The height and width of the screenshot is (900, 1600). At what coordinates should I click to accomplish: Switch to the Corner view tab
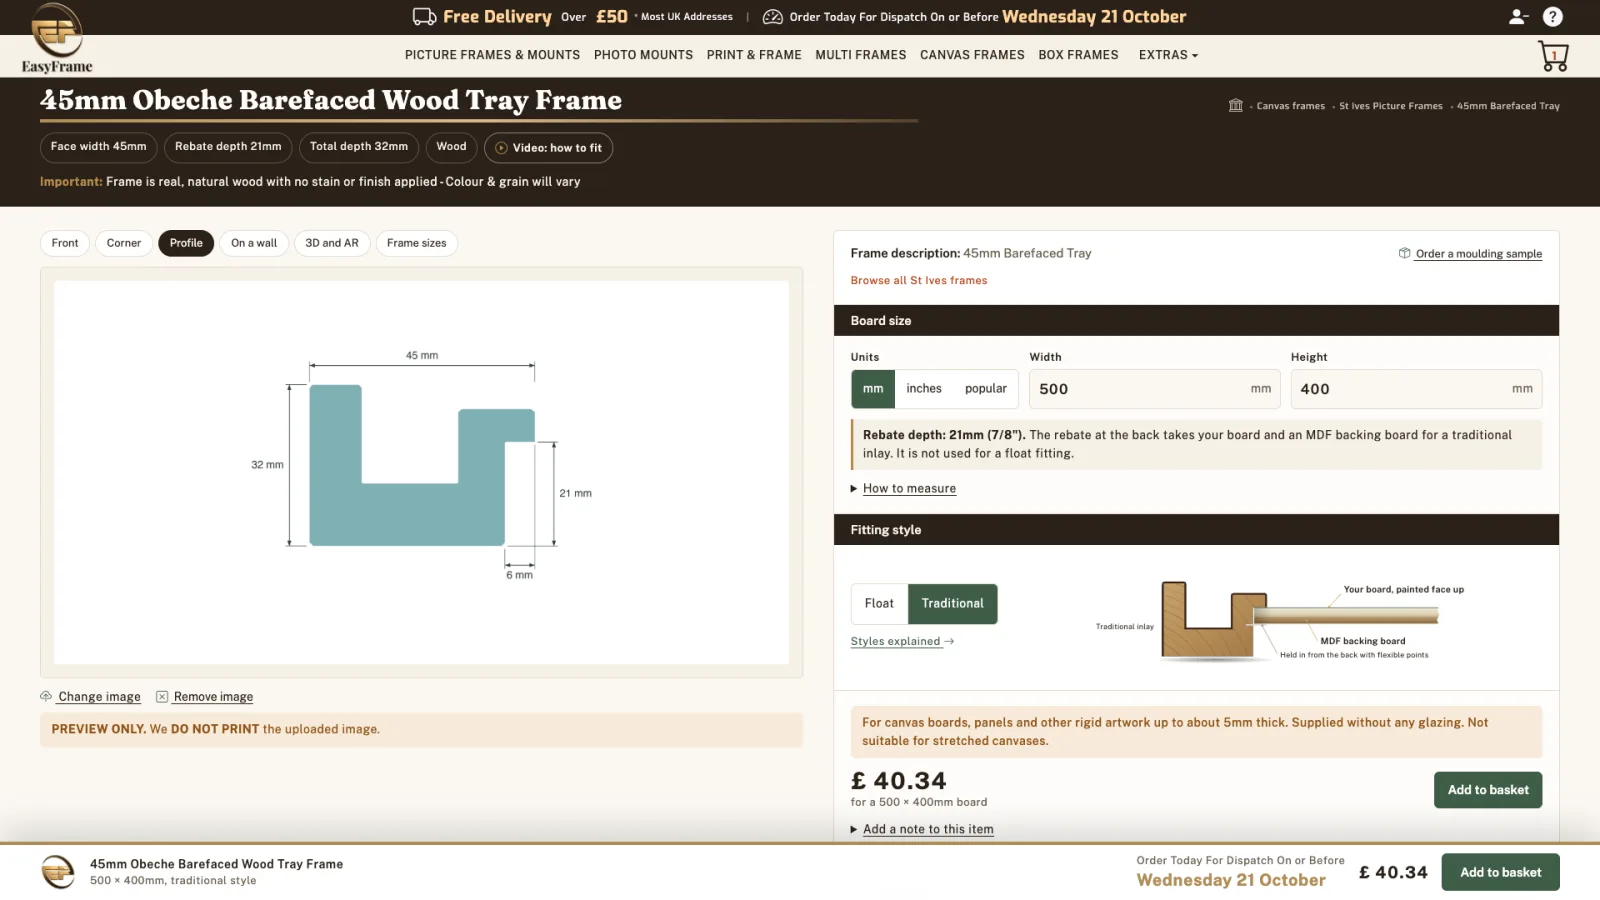124,243
